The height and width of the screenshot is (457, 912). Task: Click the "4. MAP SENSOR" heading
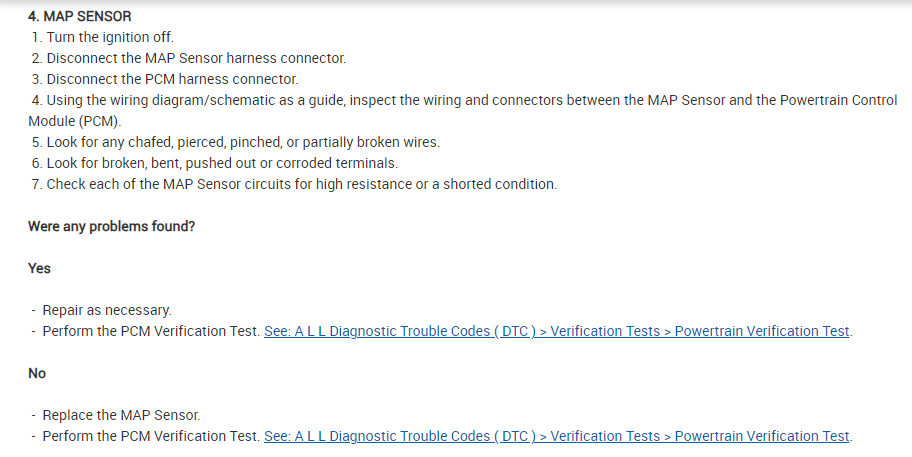[80, 17]
